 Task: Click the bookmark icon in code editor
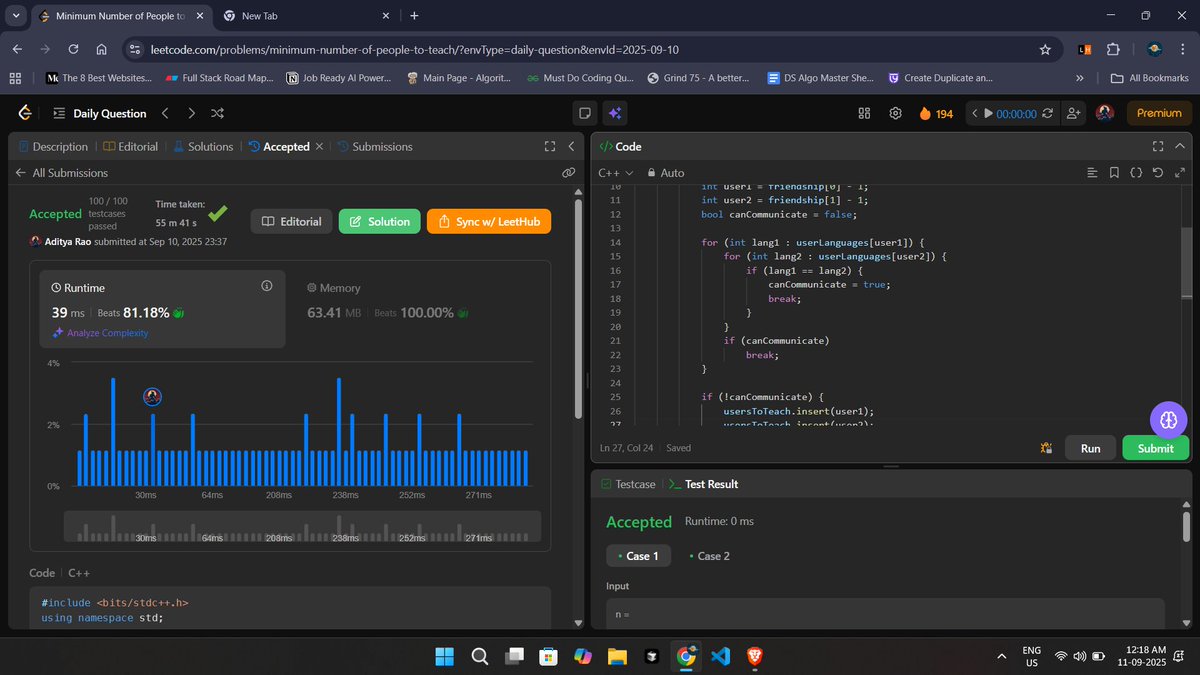[1114, 173]
